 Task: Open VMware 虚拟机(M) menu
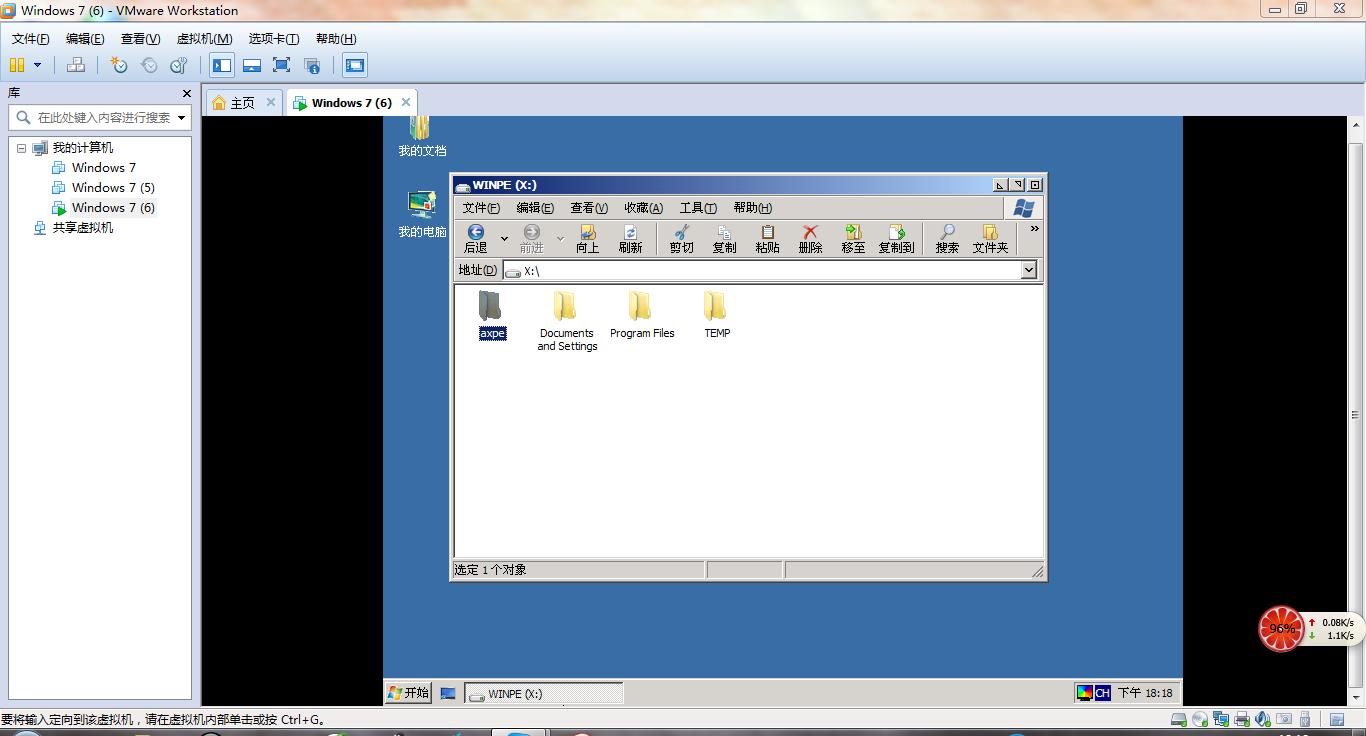(x=204, y=39)
